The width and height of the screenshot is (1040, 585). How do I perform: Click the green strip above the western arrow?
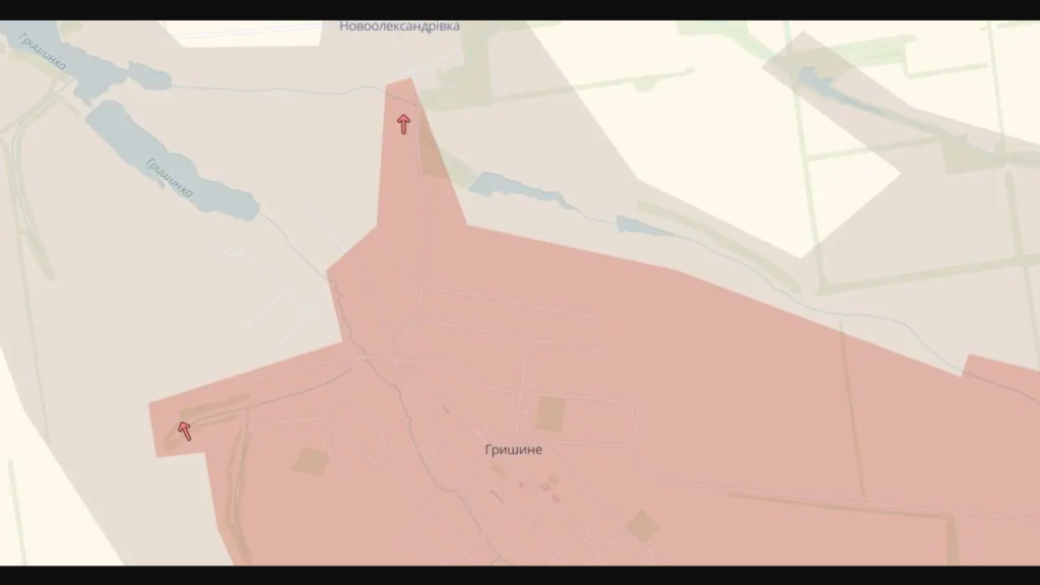(x=215, y=405)
